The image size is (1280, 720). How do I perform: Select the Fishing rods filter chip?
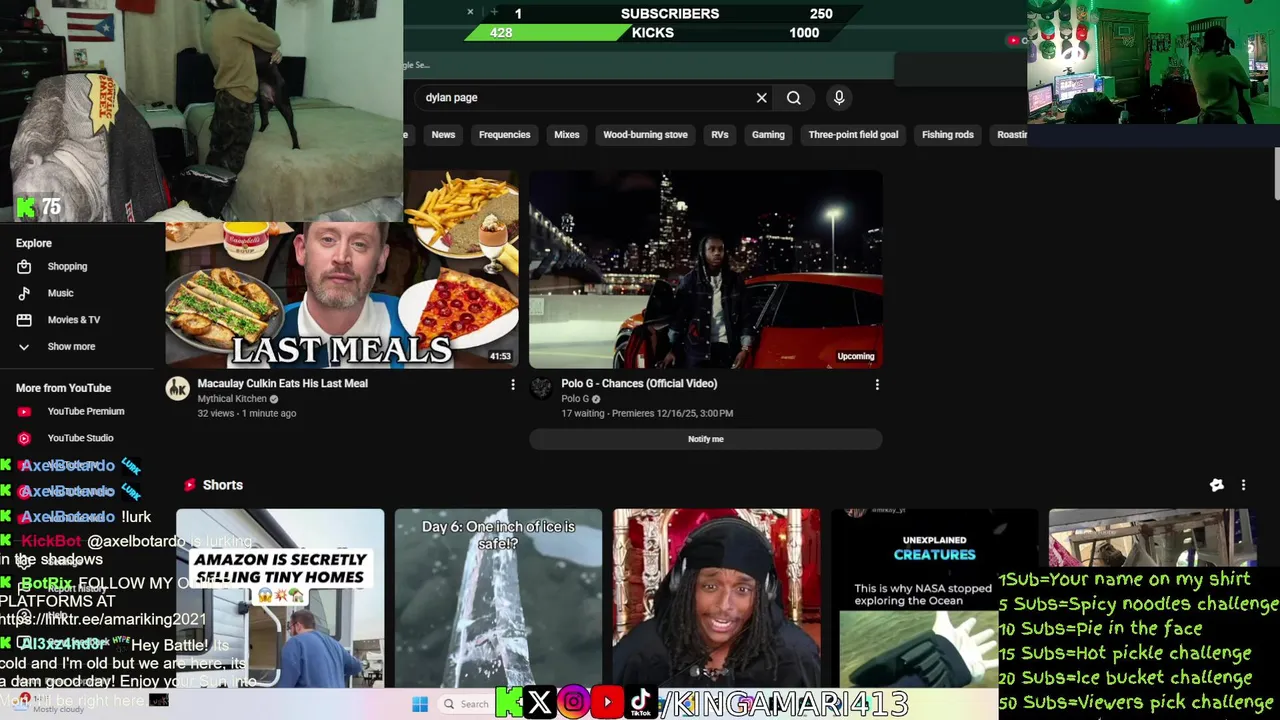948,135
